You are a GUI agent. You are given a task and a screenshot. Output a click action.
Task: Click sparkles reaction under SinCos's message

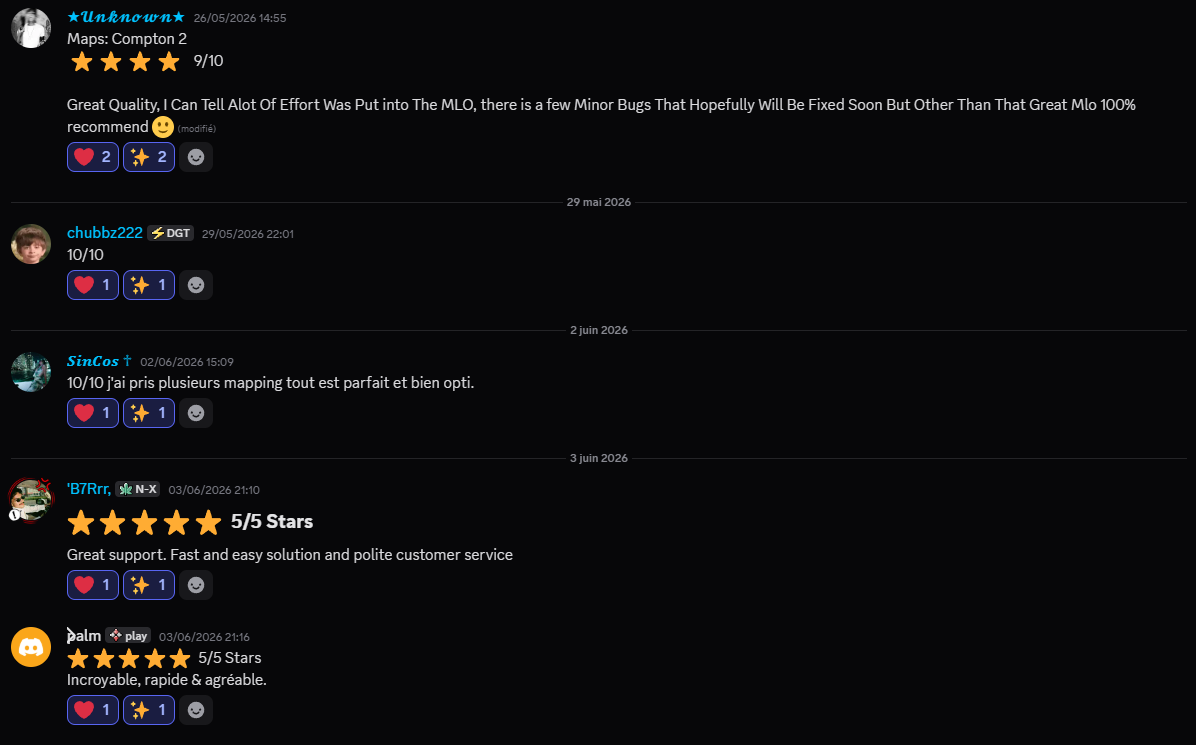click(149, 413)
